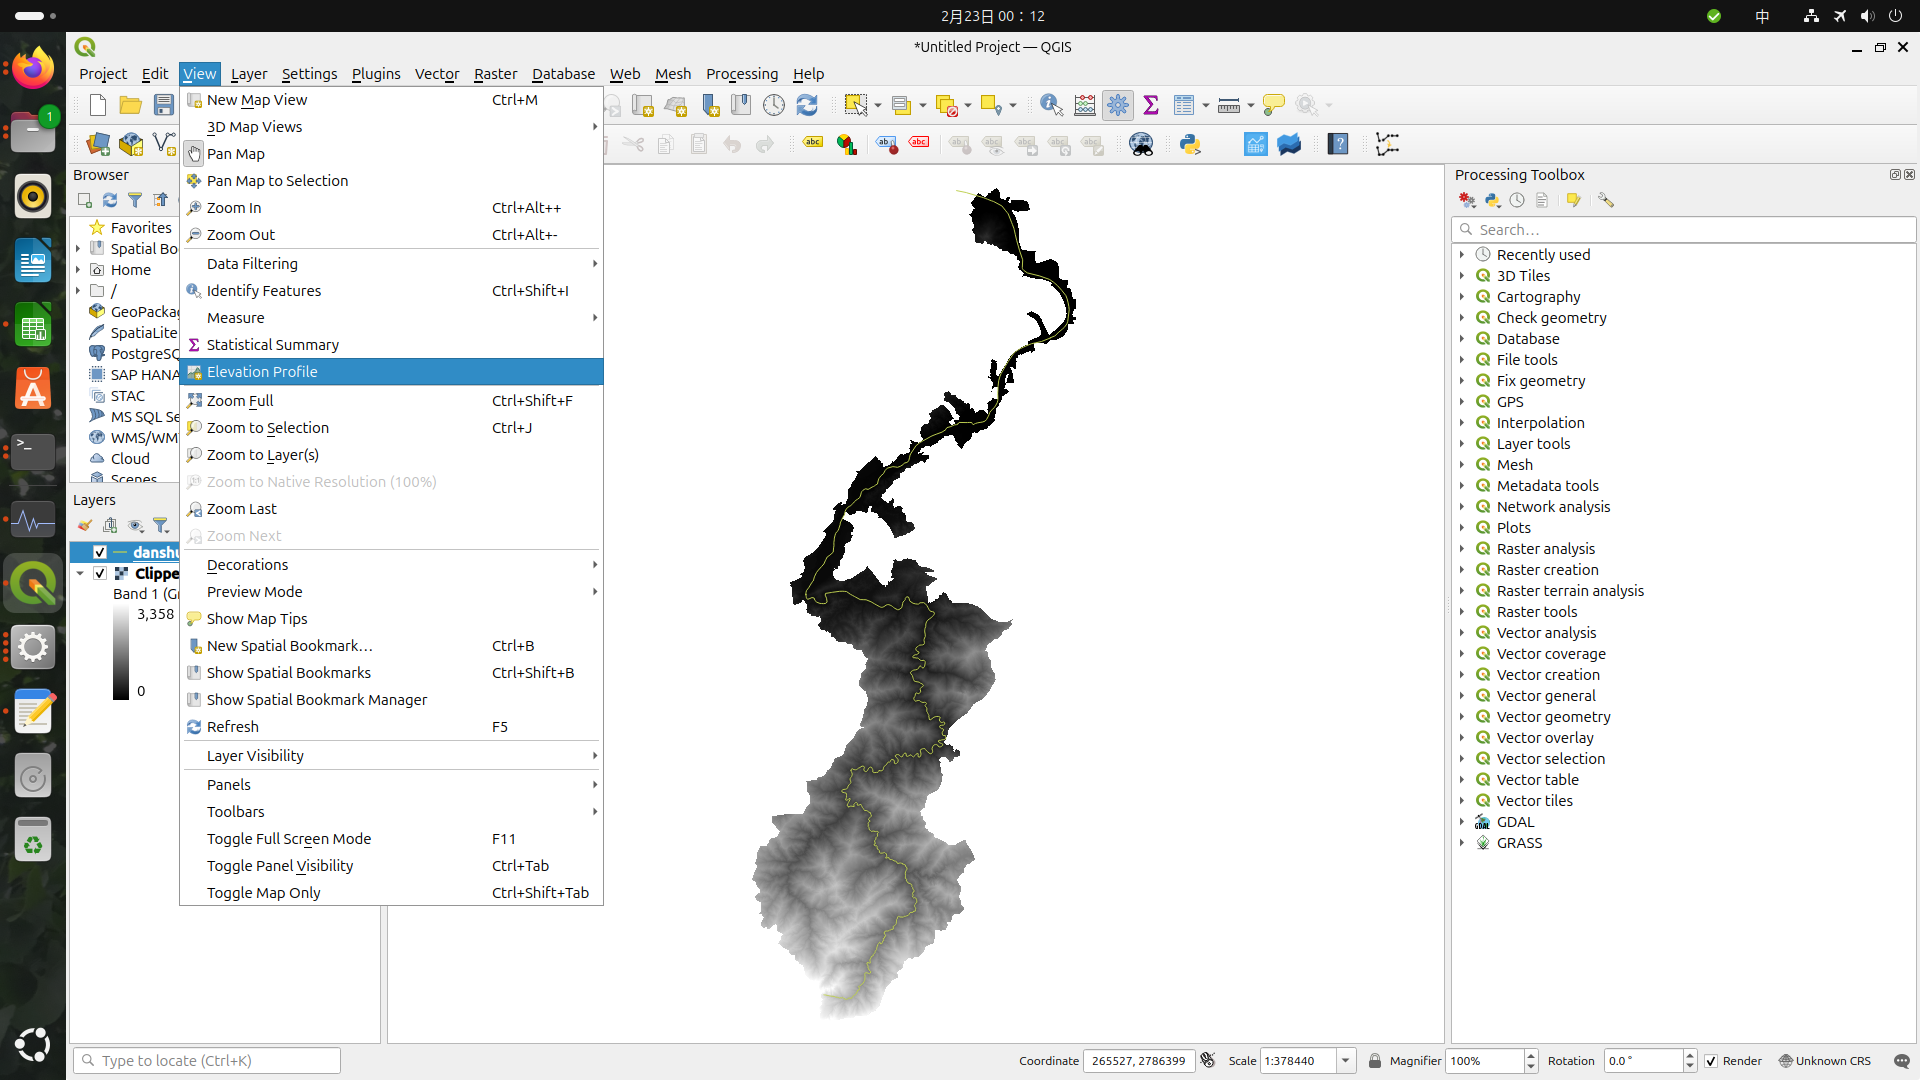Click Zoom to Layer(s) menu entry
Screen dimensions: 1920x1080
262,455
